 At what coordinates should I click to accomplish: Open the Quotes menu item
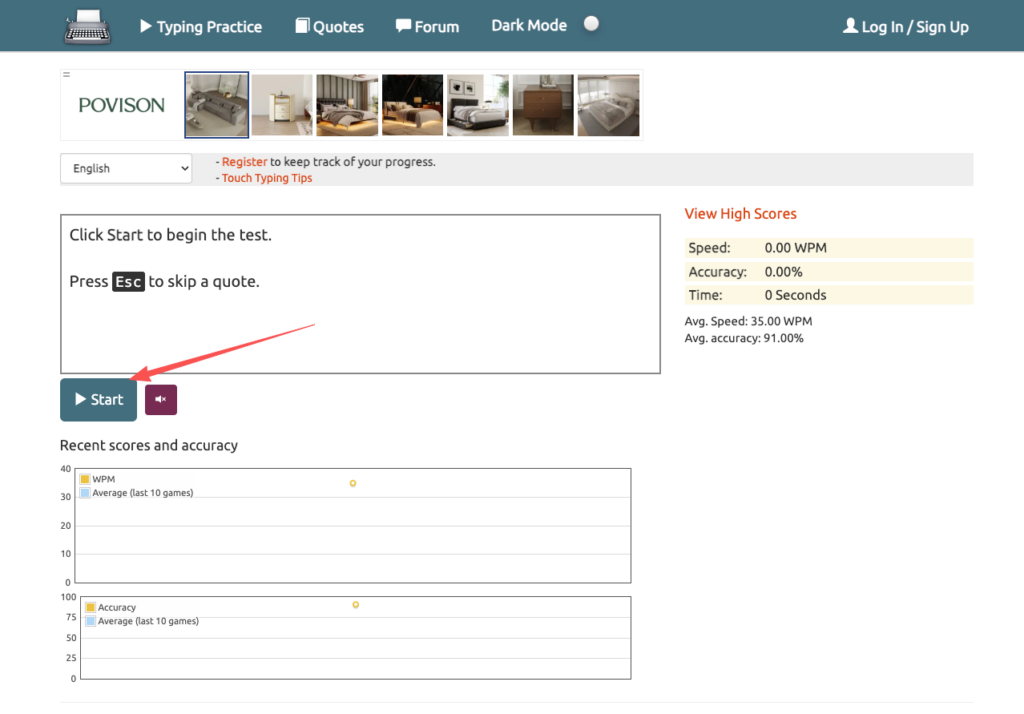(x=330, y=27)
